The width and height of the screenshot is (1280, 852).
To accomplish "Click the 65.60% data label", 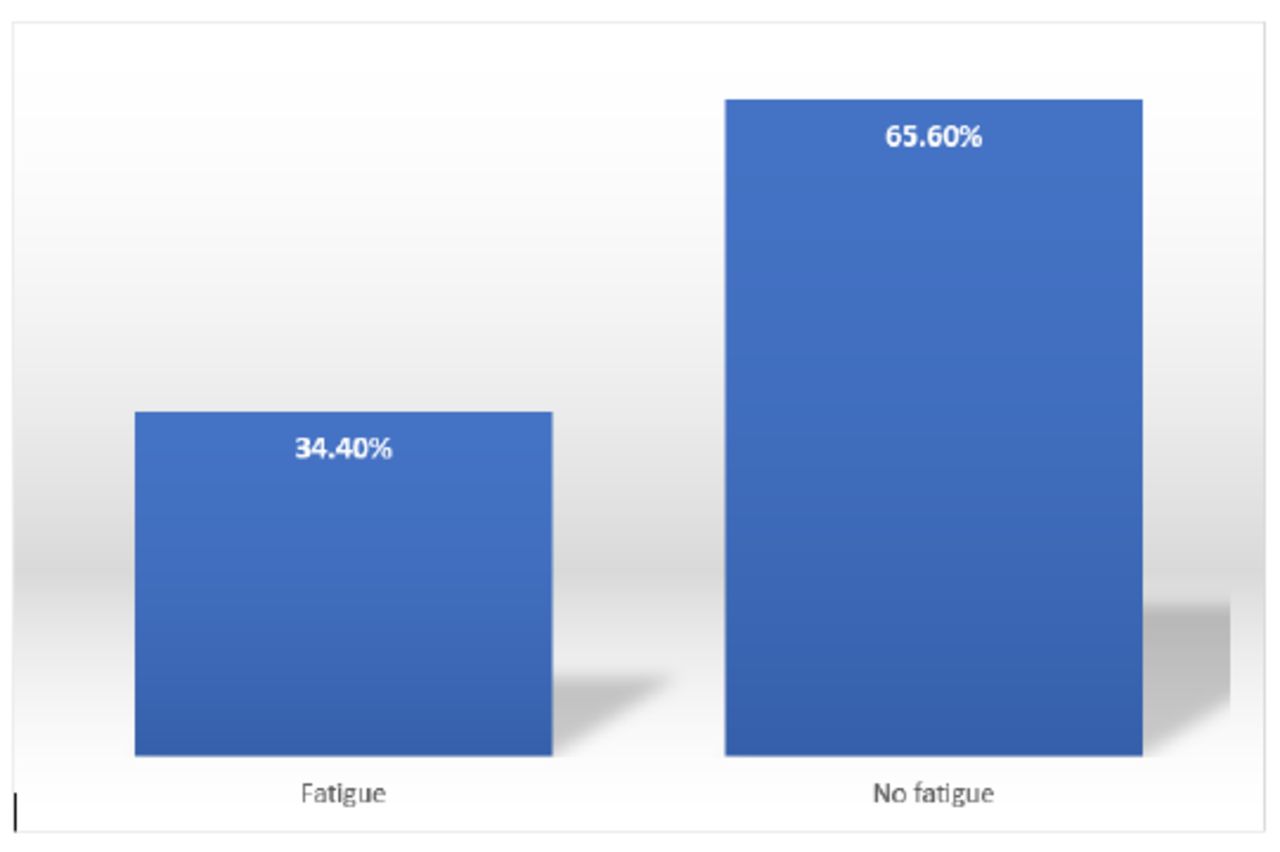I will pyautogui.click(x=933, y=137).
